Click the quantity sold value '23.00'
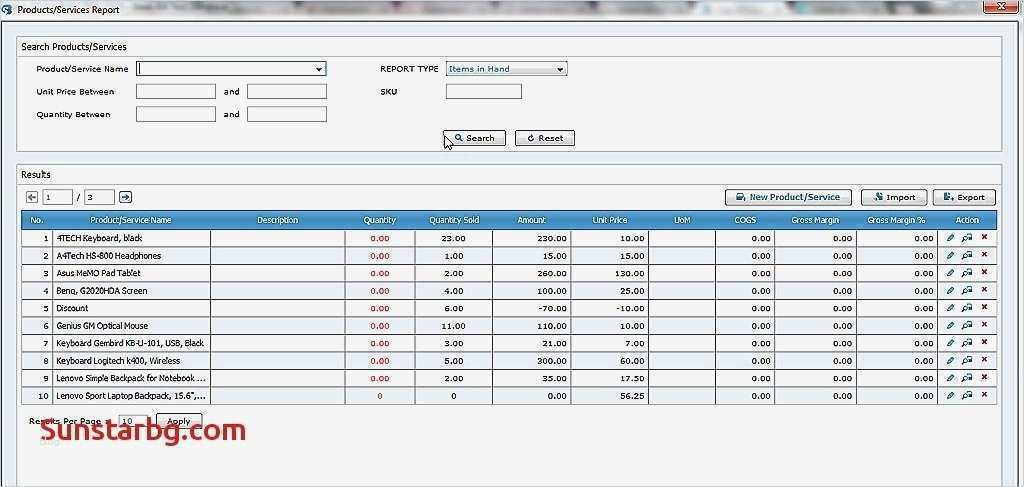This screenshot has height=487, width=1024. (x=453, y=239)
